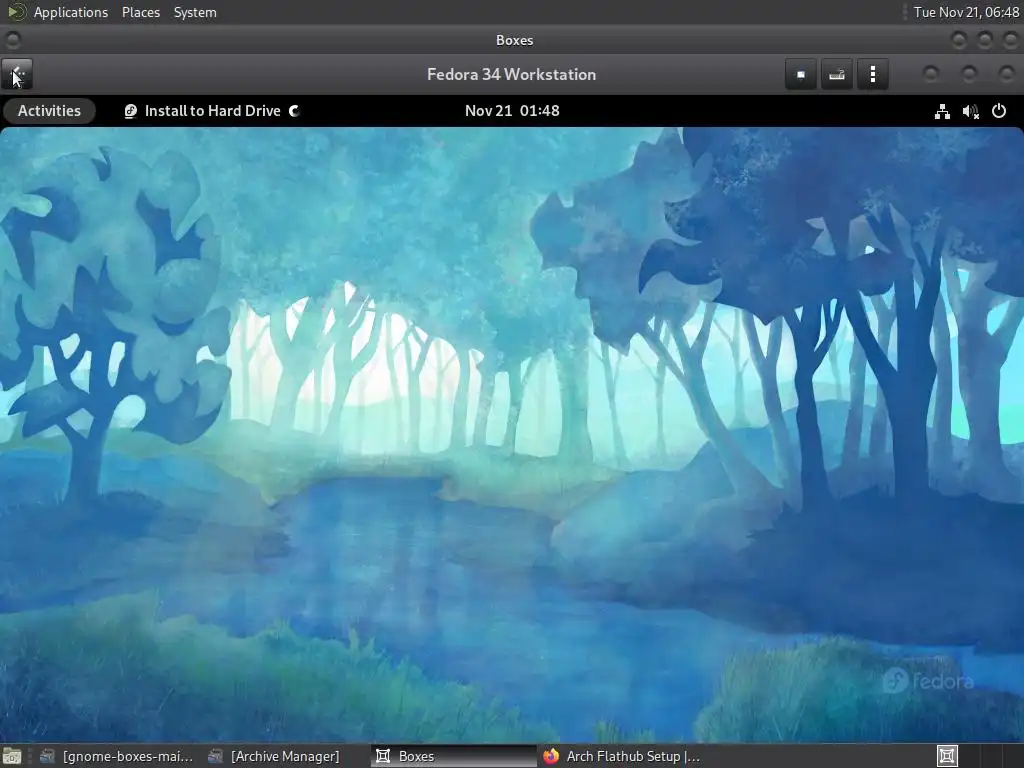
Task: Click the muted volume icon in Fedora panel
Action: coord(970,112)
